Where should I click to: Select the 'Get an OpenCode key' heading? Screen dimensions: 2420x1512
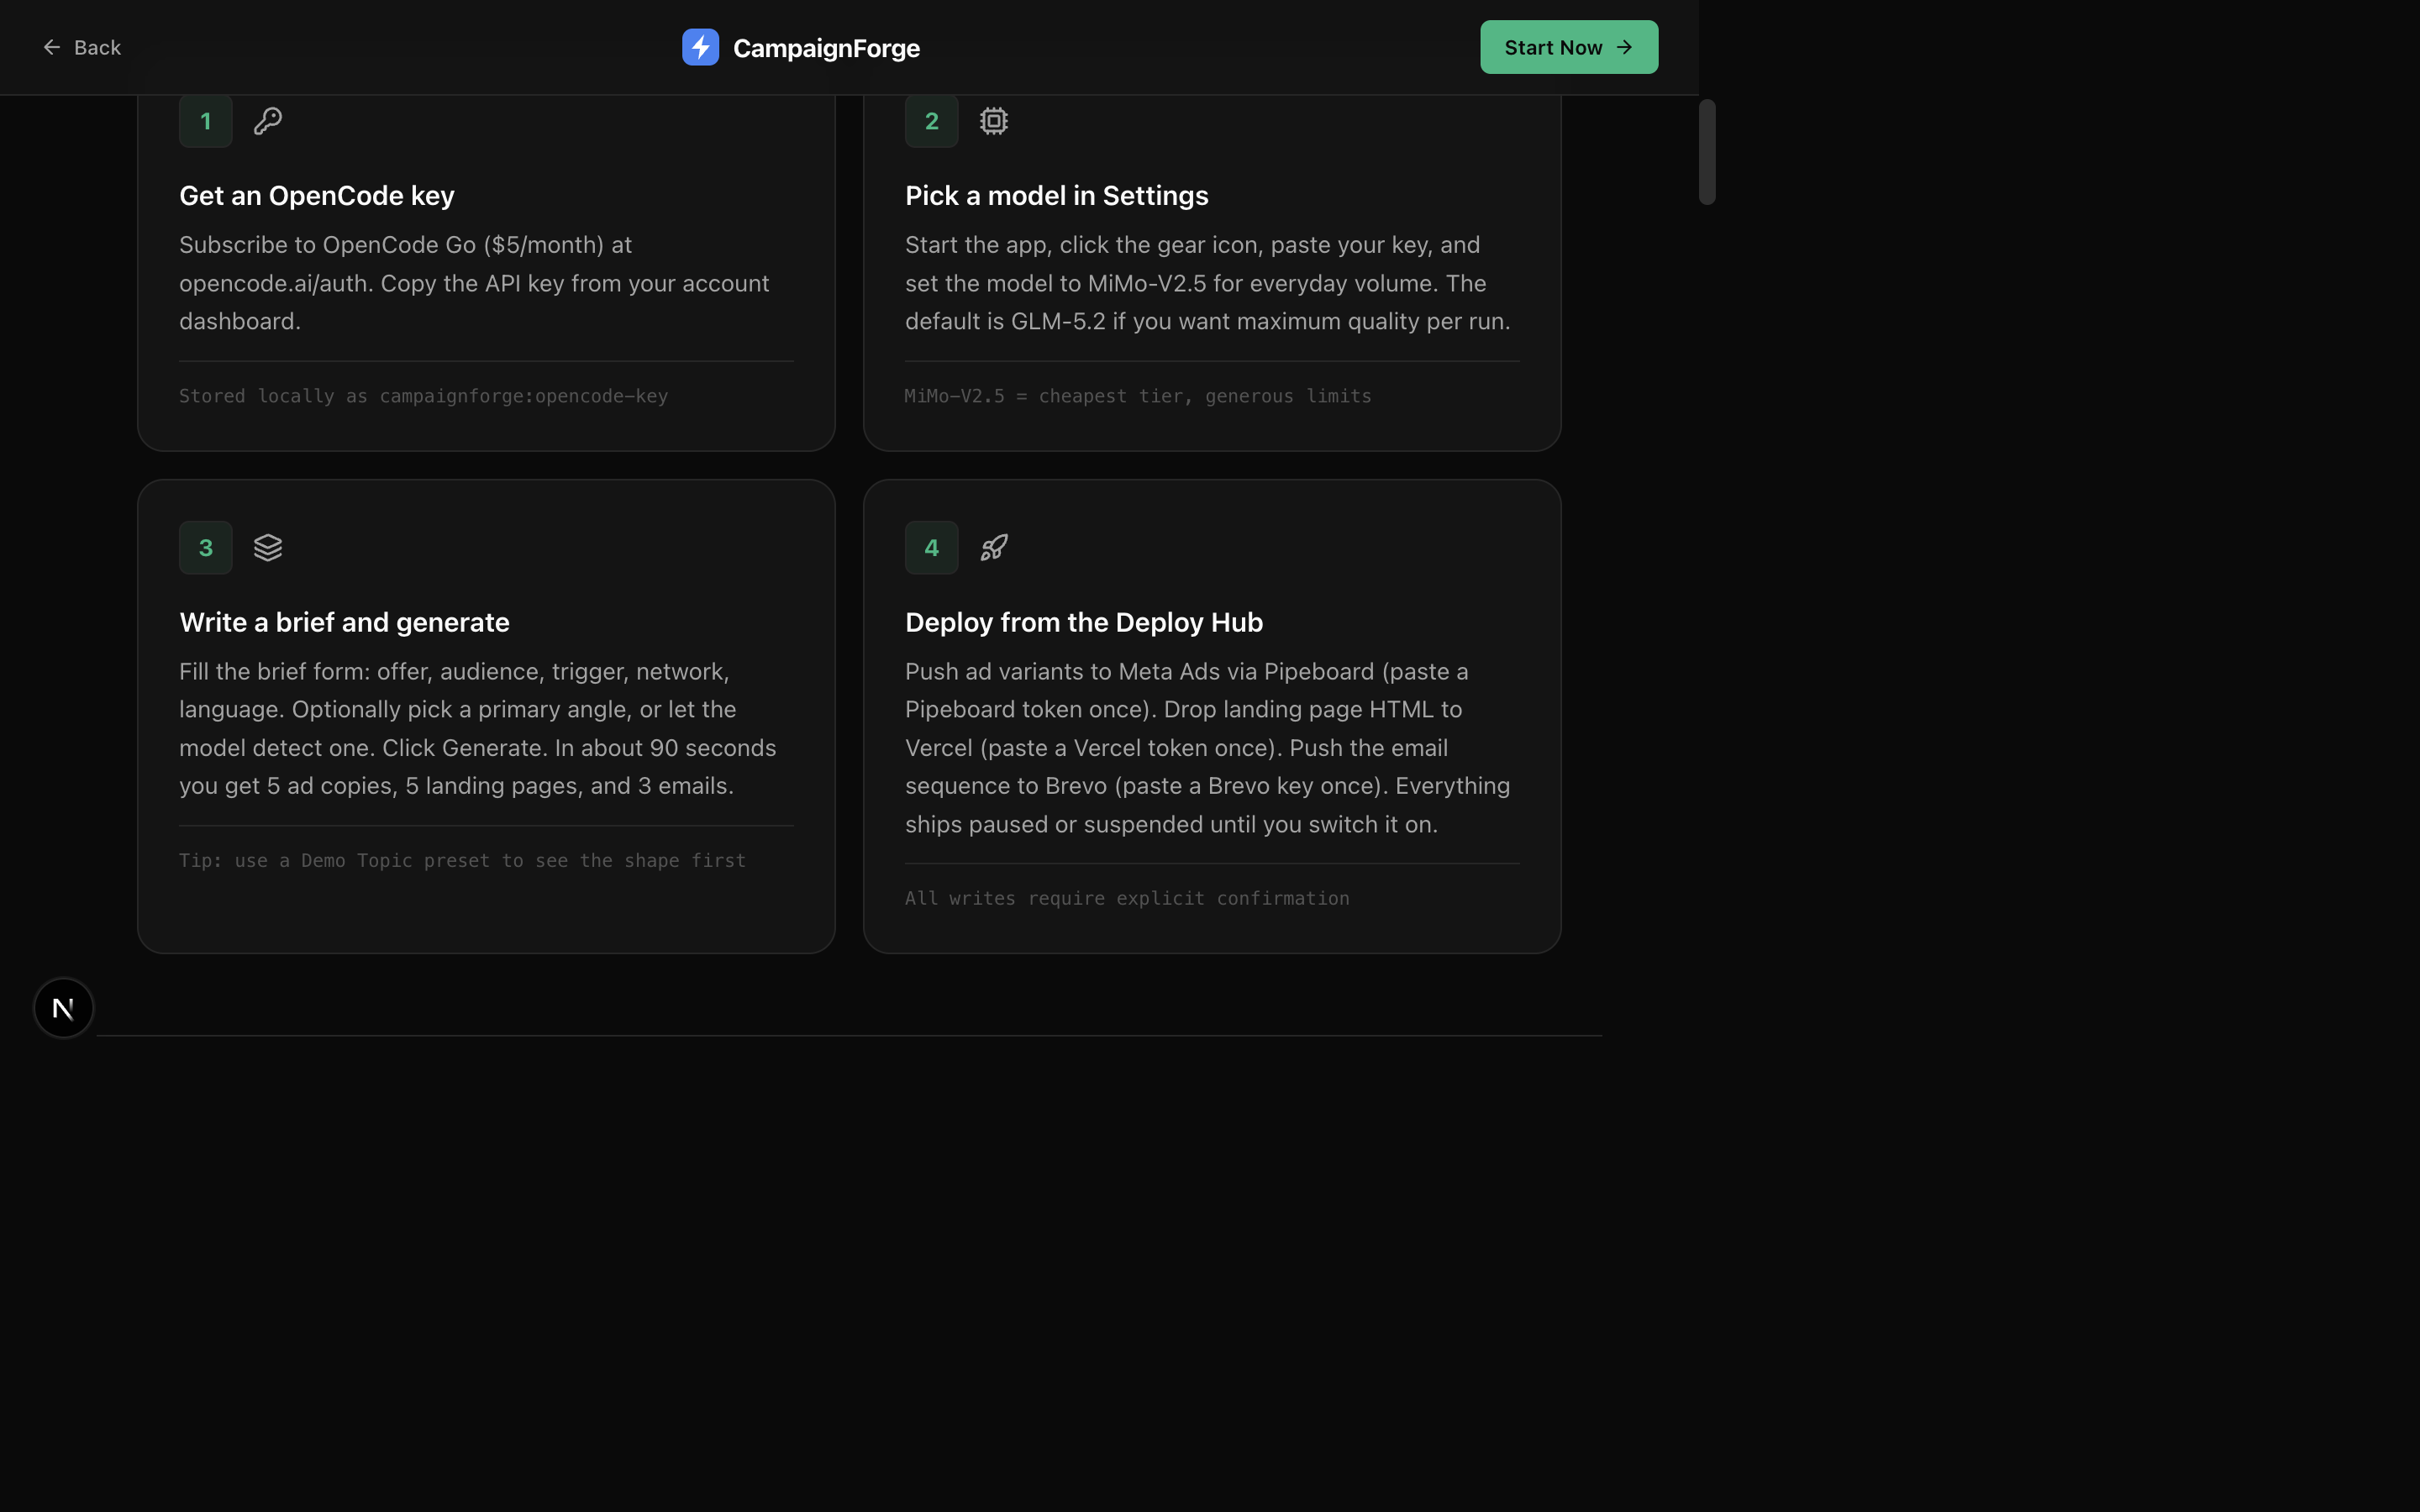click(x=317, y=196)
